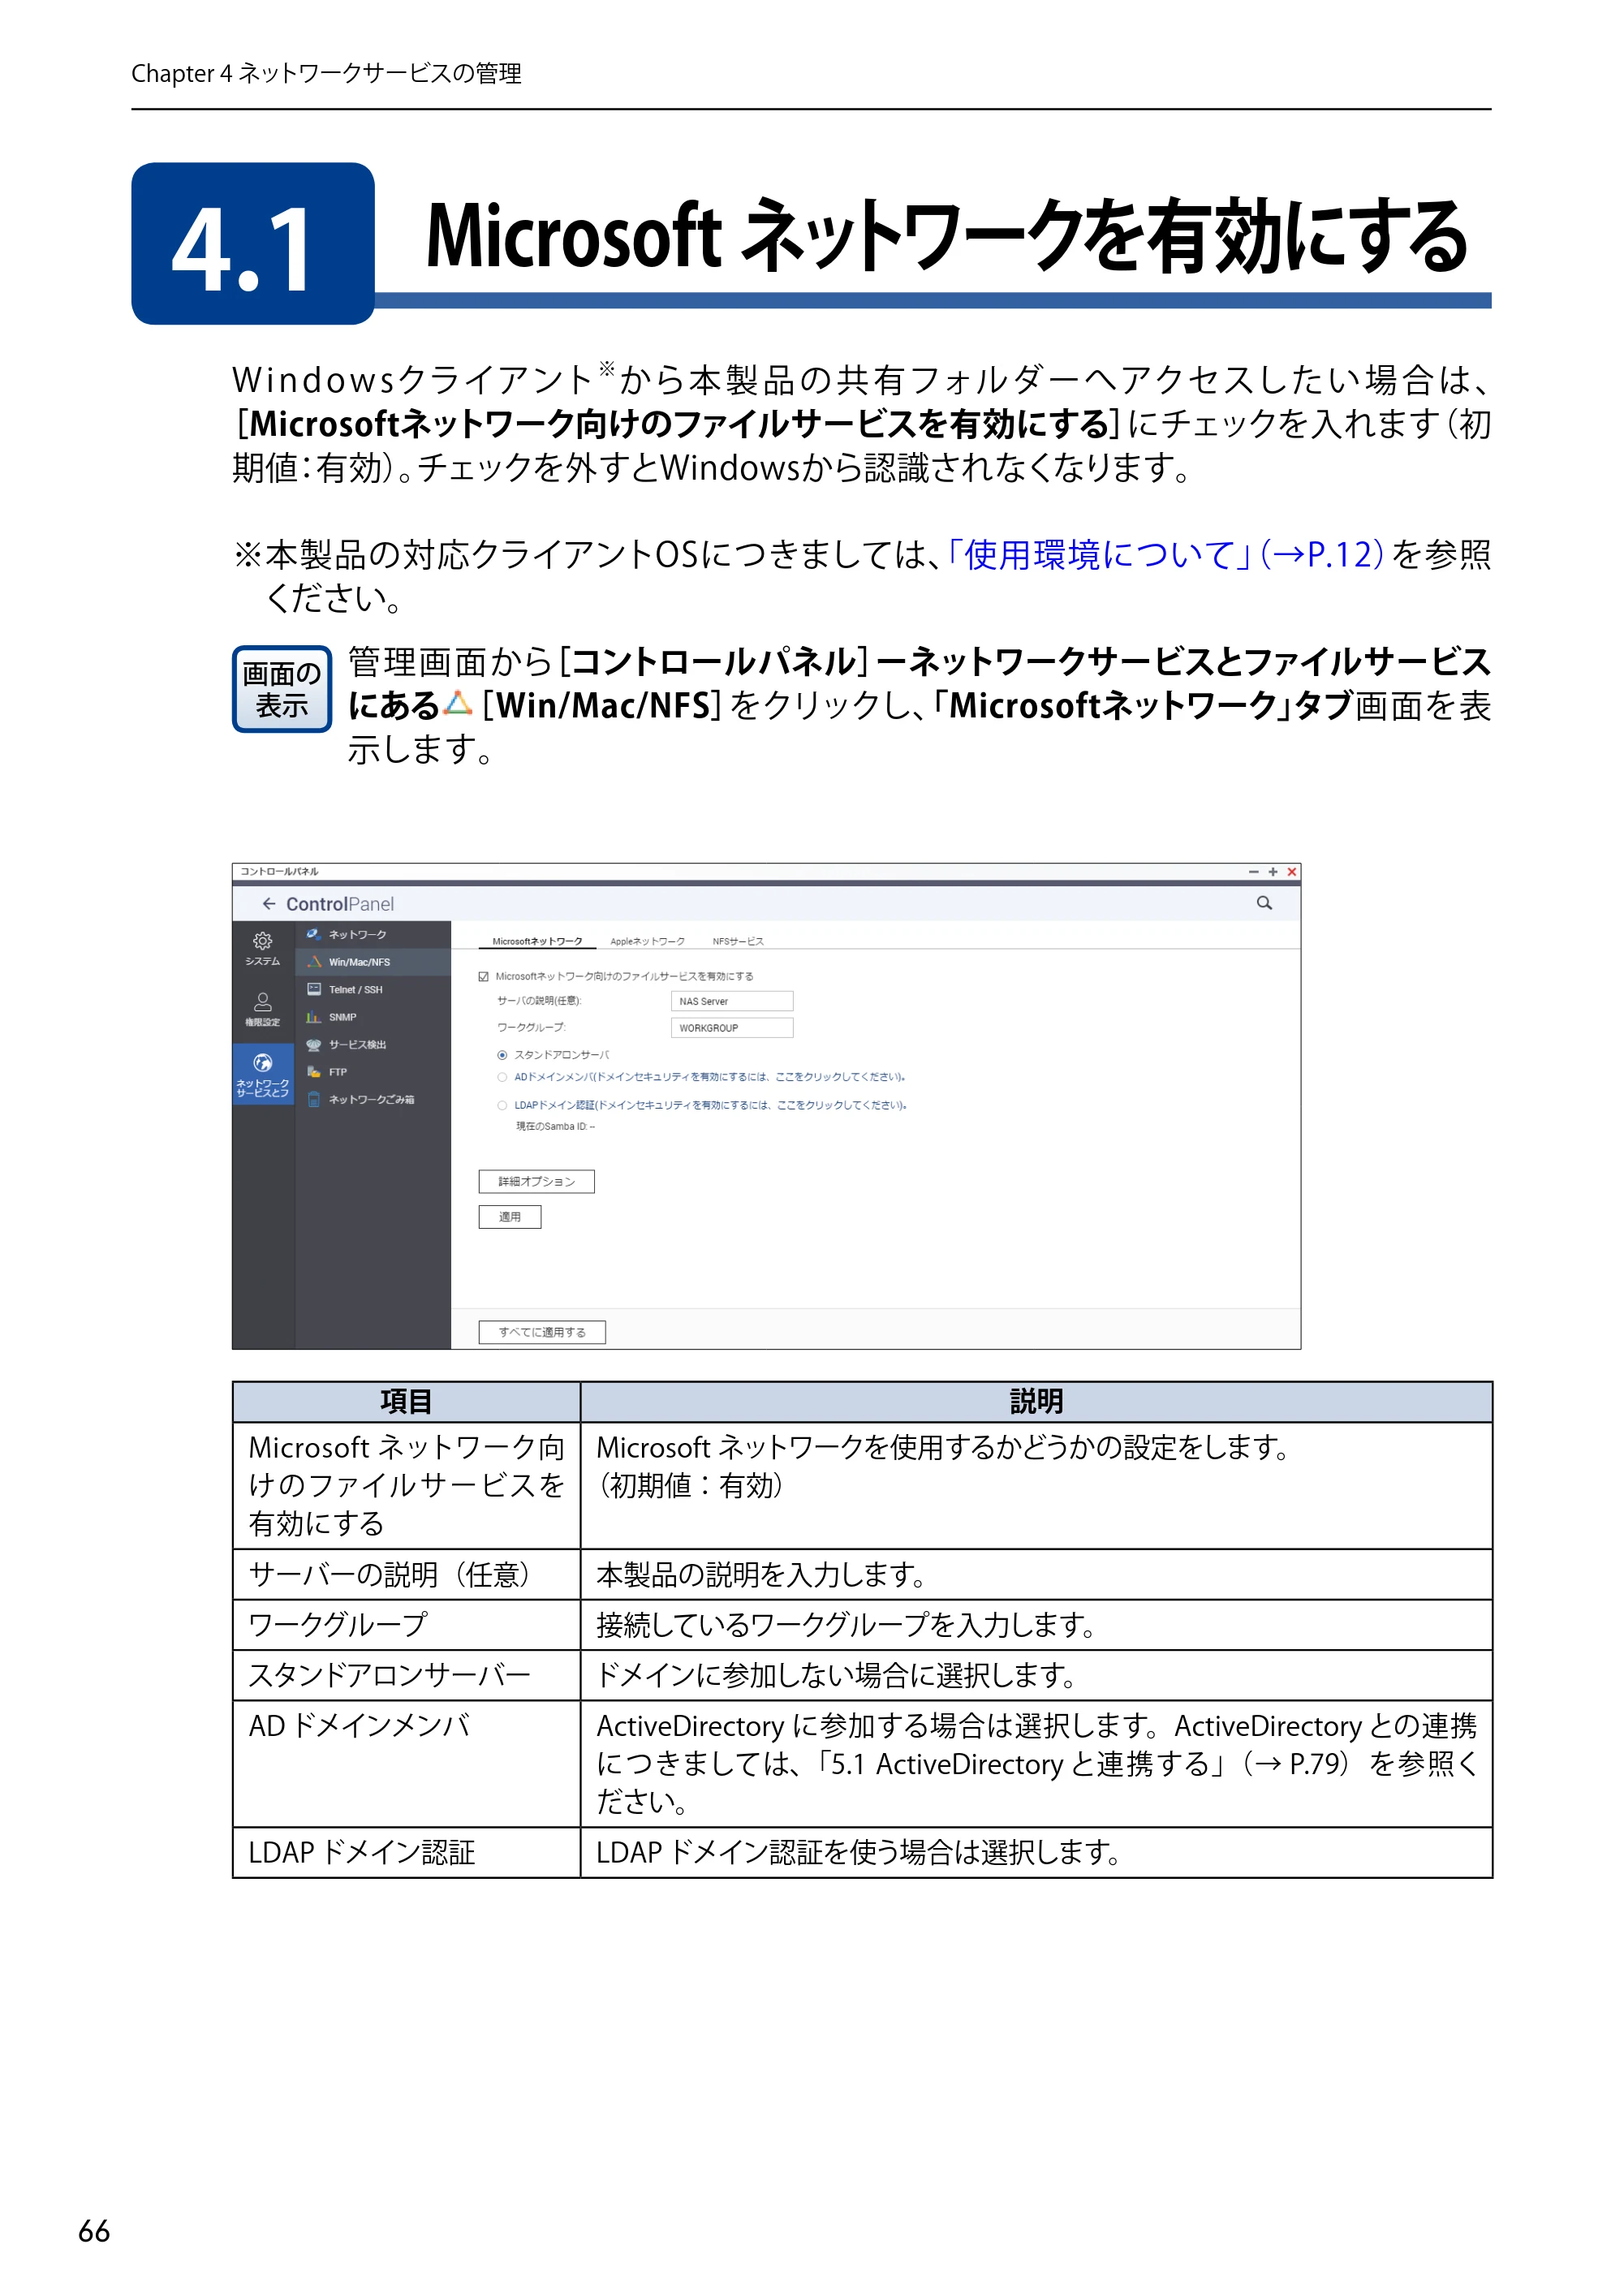Open the サービス検出 entry
This screenshot has height=2296, width=1624.
coord(372,1044)
